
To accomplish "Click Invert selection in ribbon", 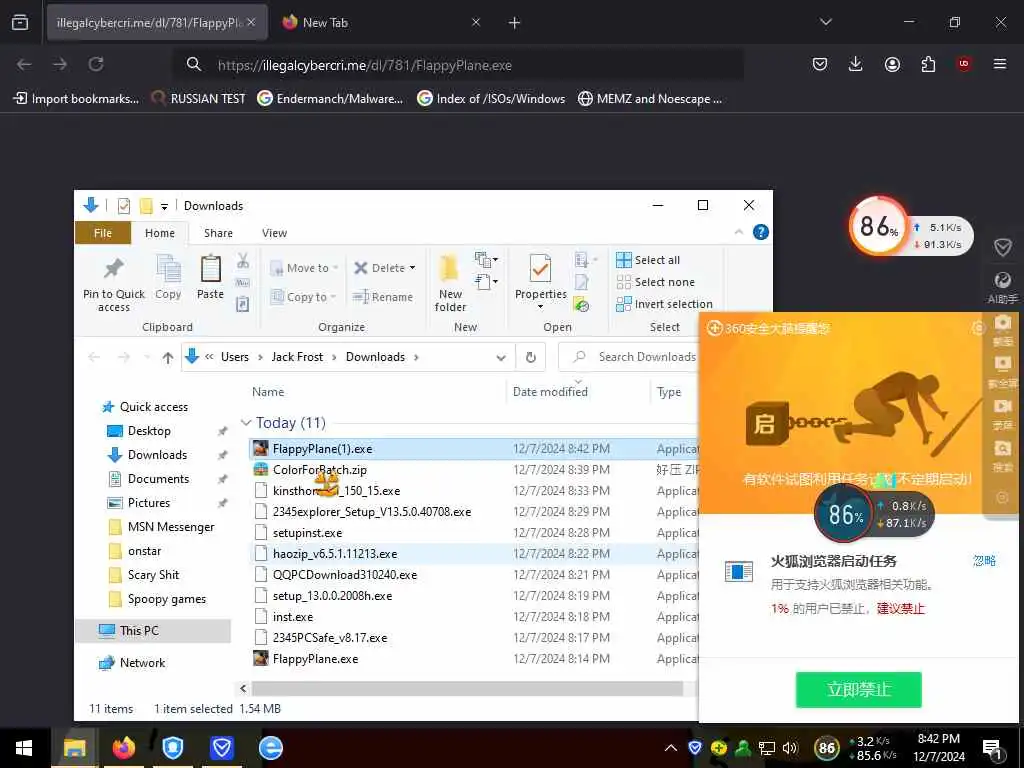I will [x=664, y=304].
